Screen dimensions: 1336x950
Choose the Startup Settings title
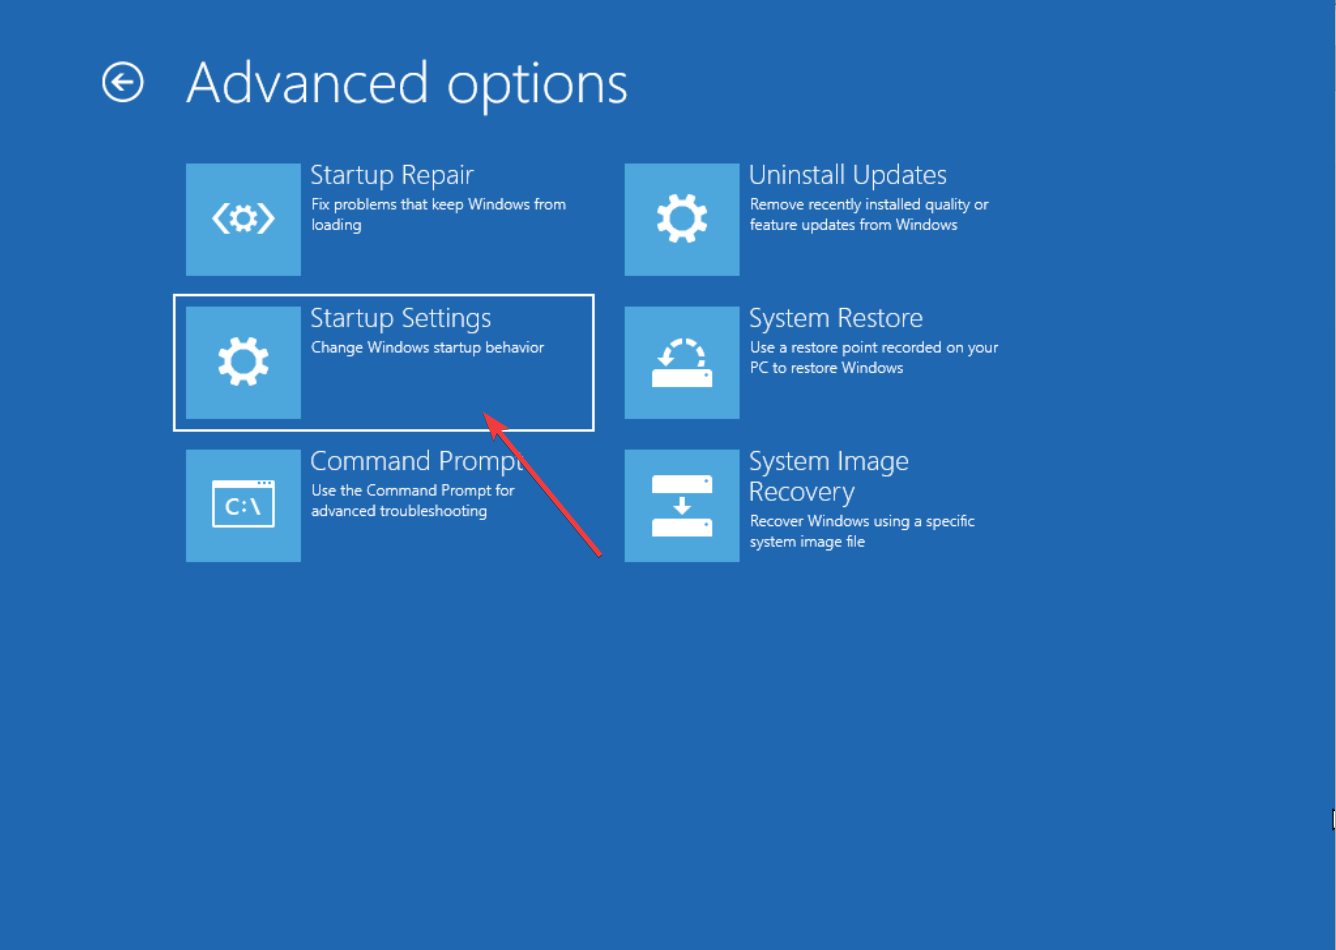(x=401, y=318)
